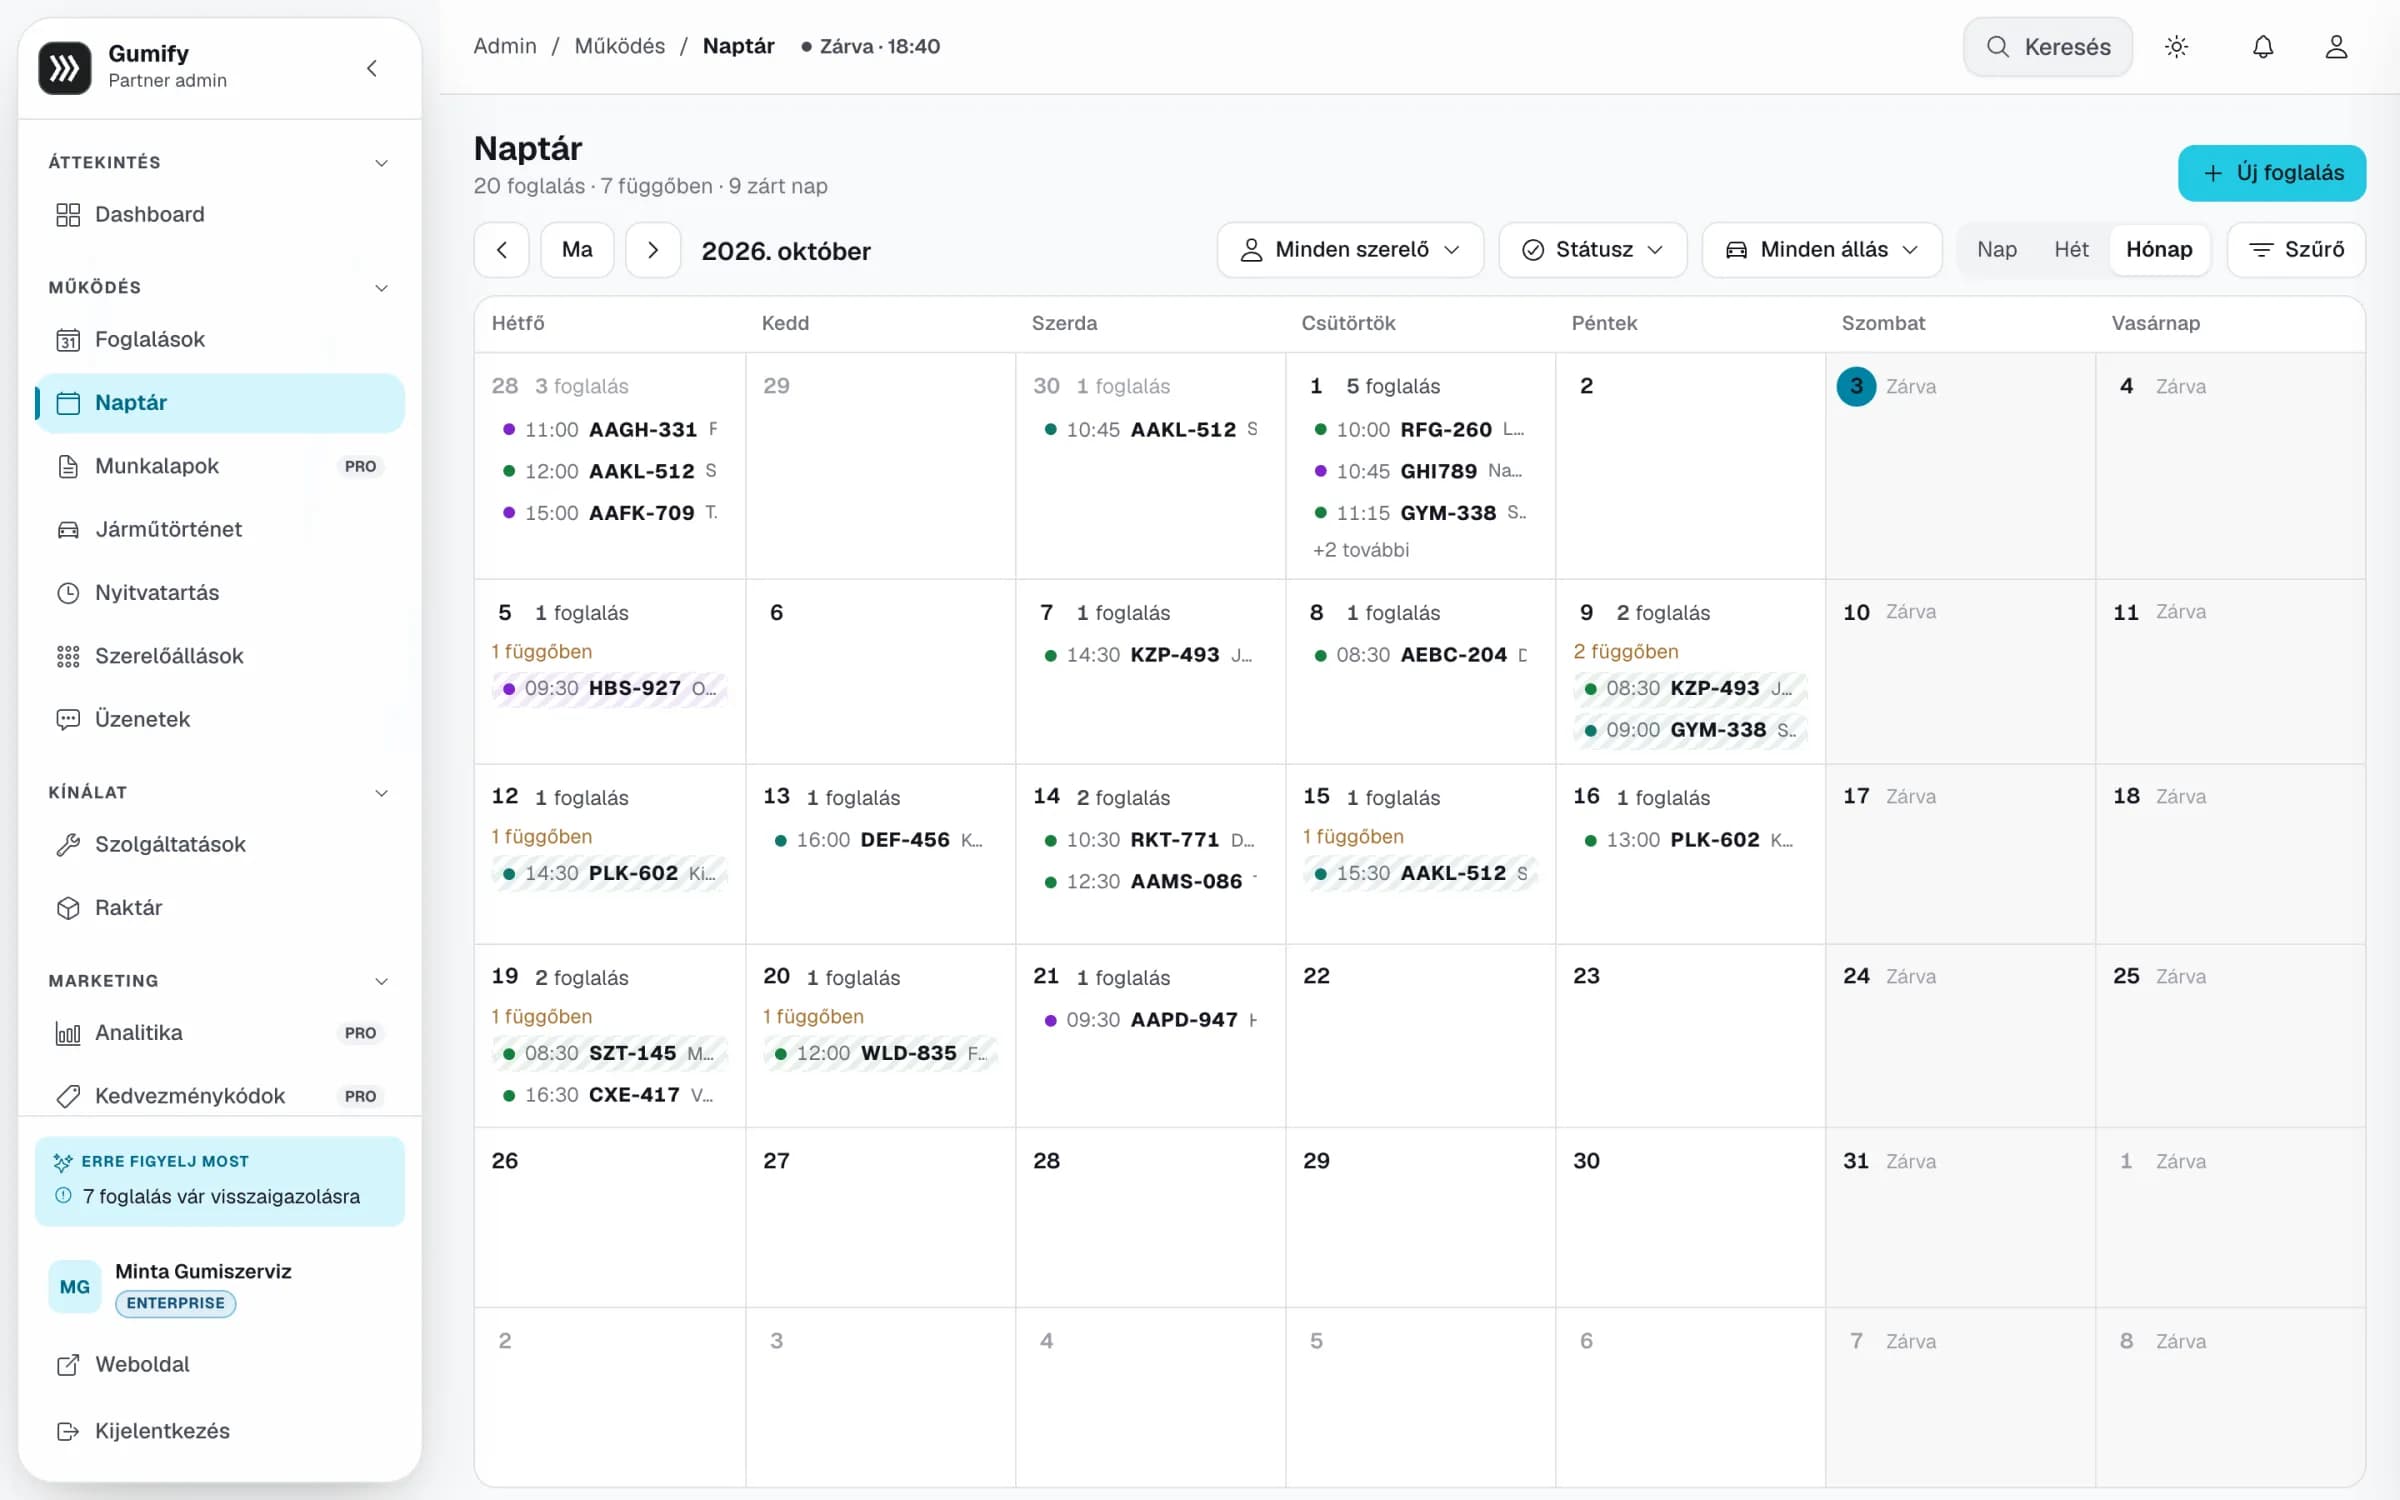Open booking 12:00 WLD-835

pos(881,1053)
